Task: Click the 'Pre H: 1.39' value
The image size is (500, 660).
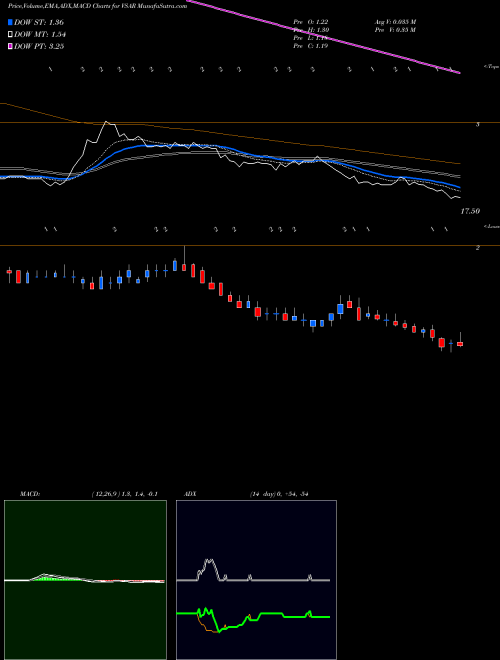Action: click(311, 30)
